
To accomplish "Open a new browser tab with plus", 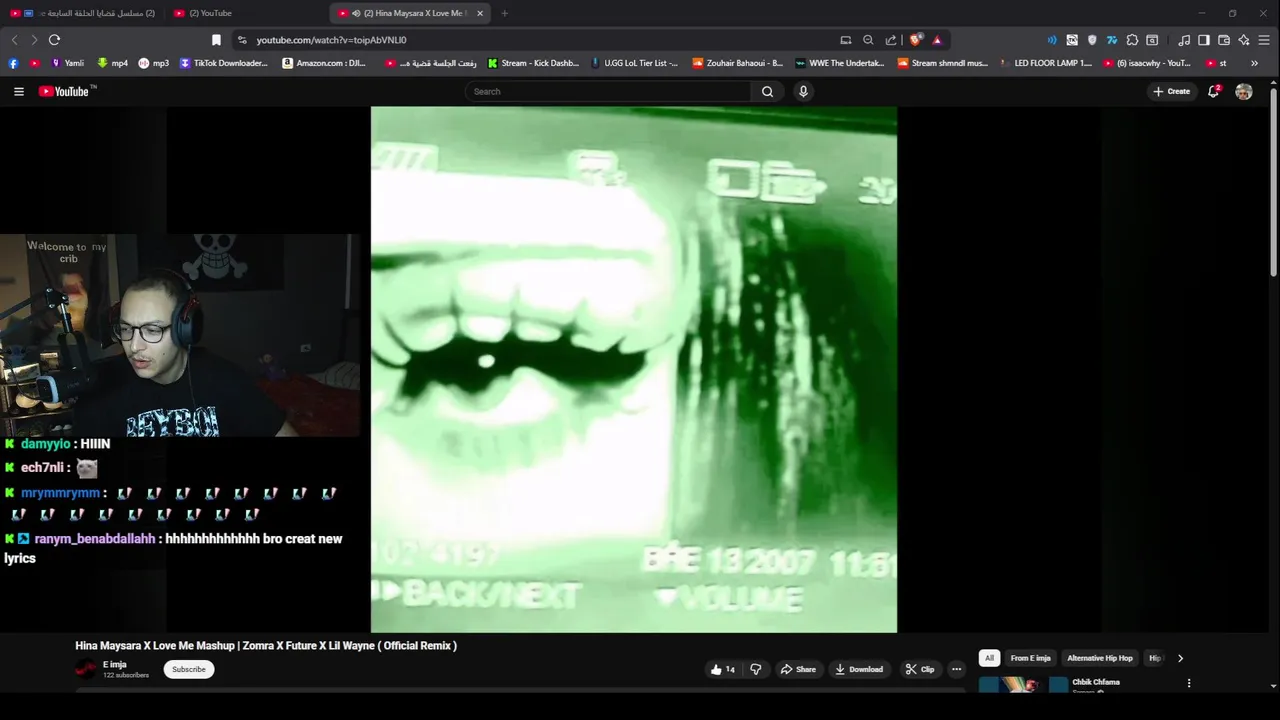I will [504, 13].
